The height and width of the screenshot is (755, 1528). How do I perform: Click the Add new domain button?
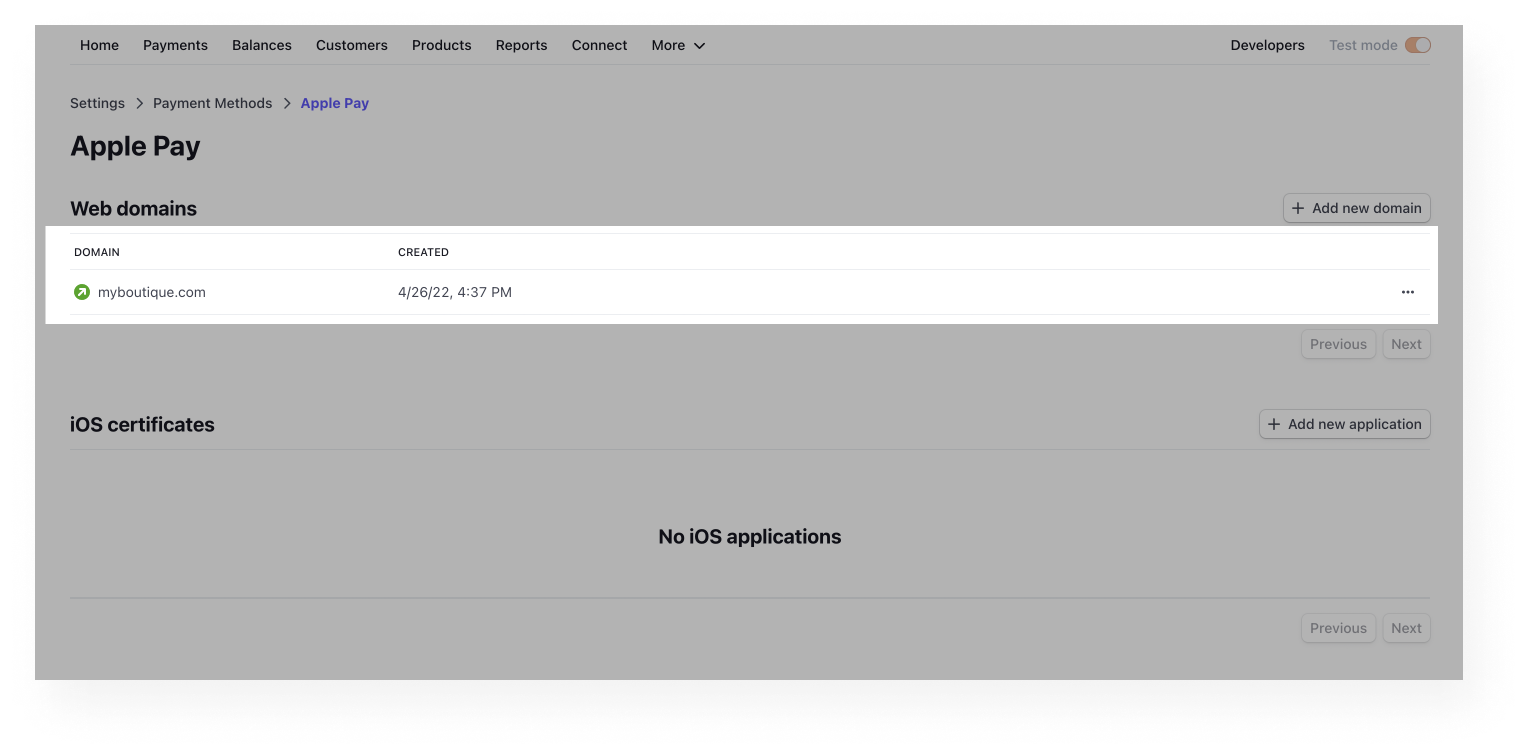tap(1356, 208)
